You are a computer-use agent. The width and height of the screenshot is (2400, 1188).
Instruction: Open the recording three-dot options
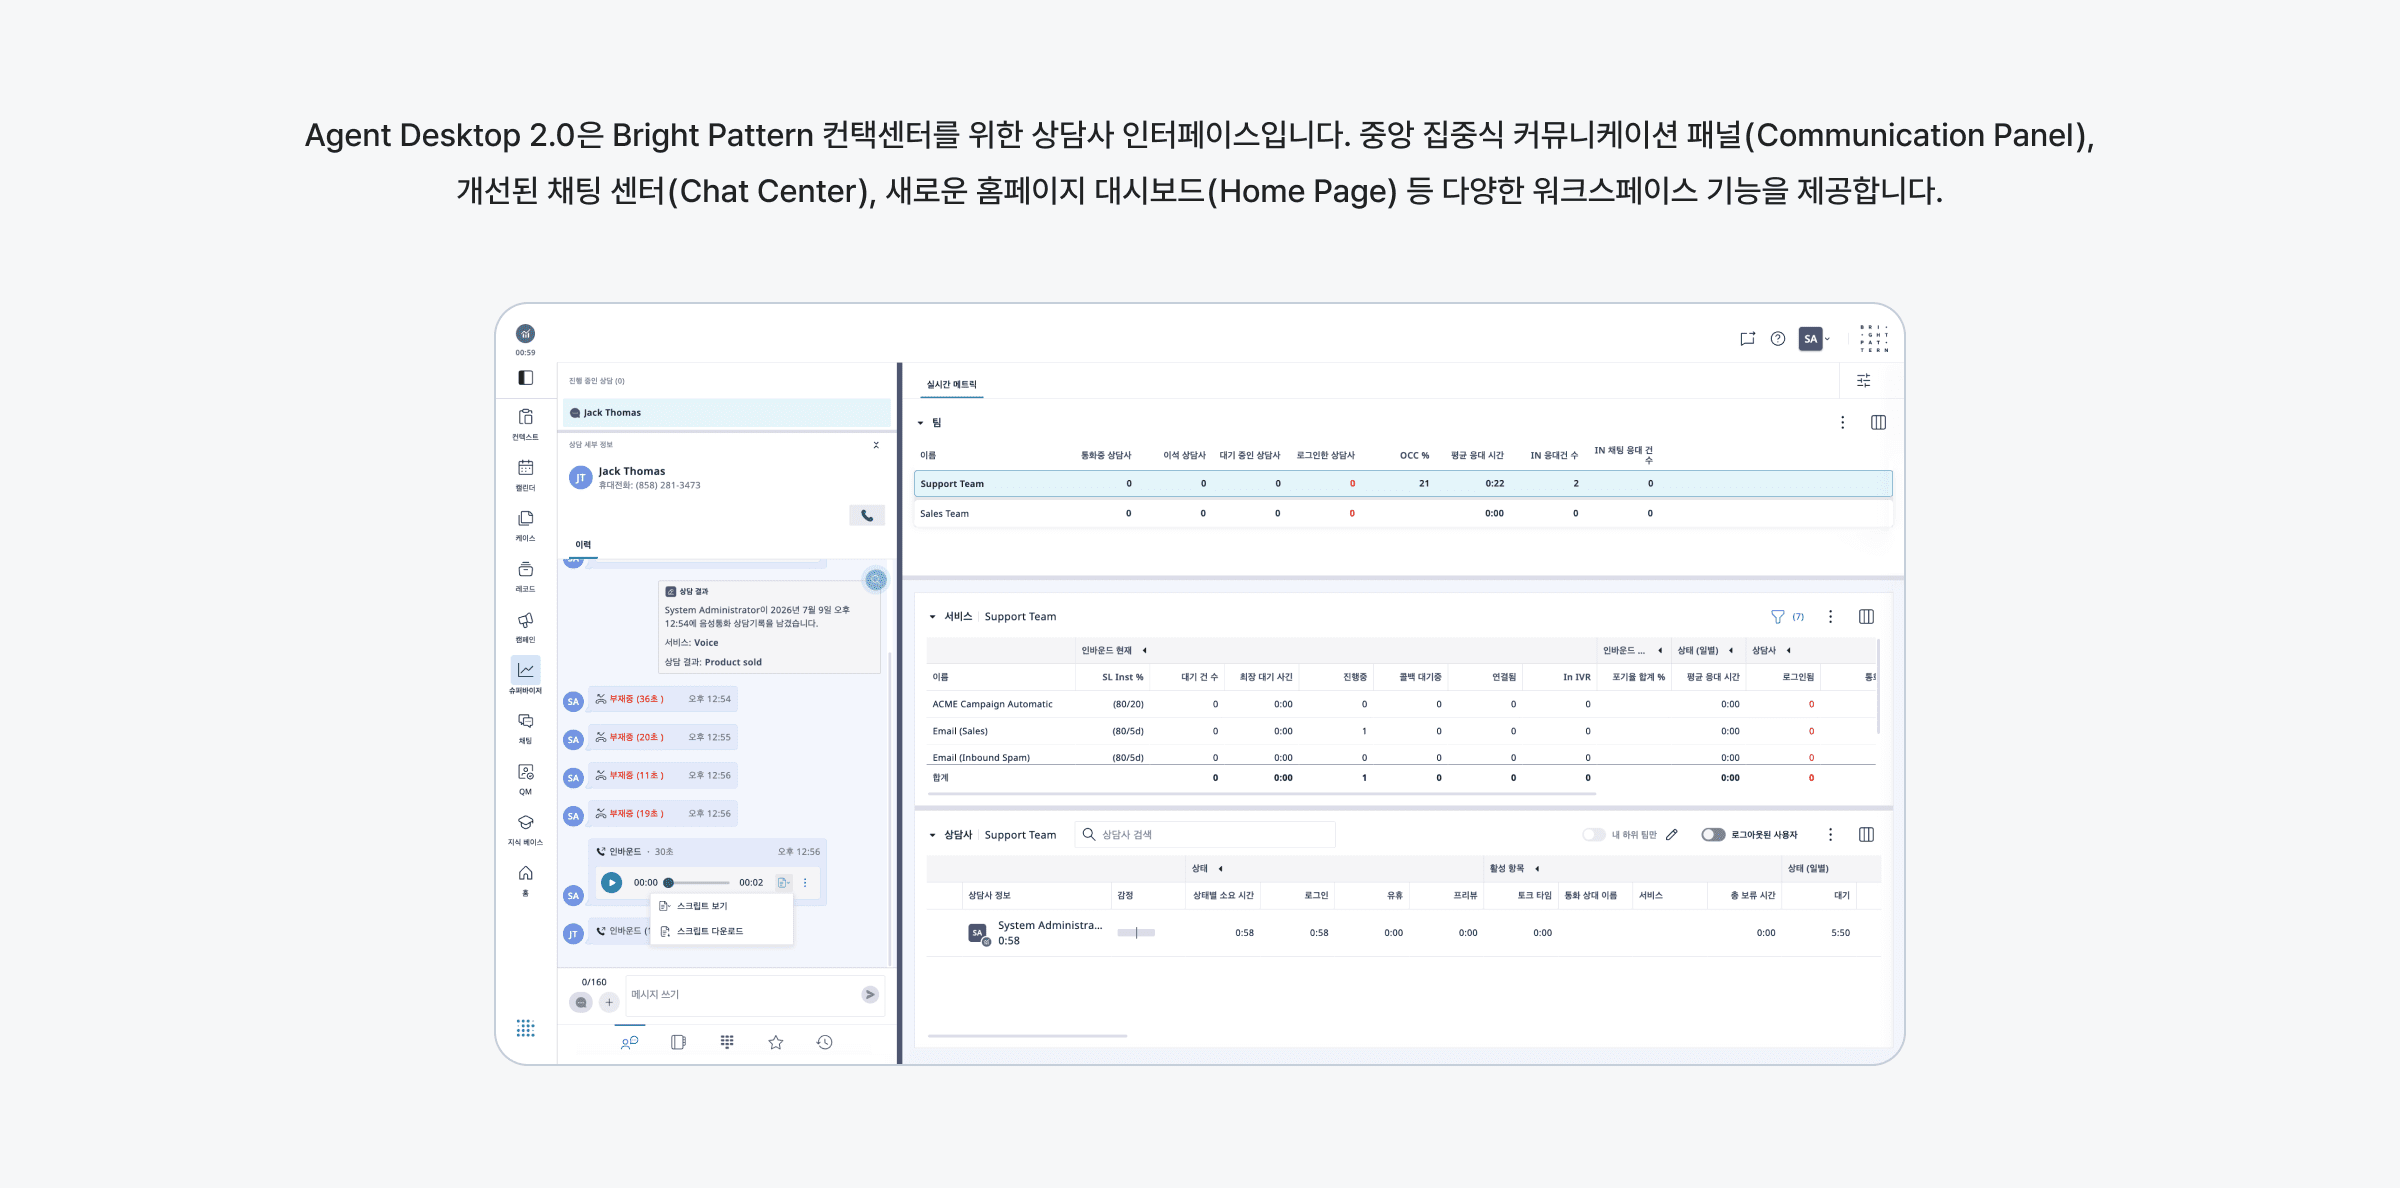click(x=805, y=883)
